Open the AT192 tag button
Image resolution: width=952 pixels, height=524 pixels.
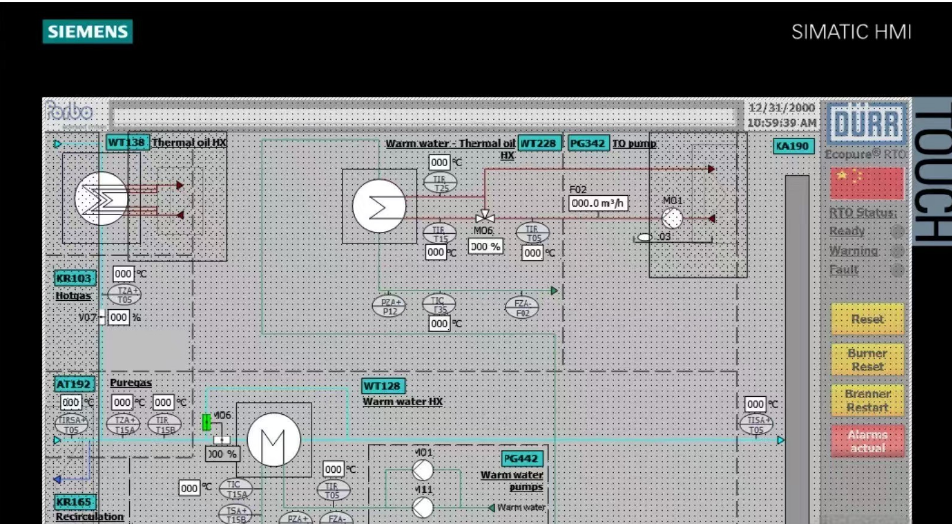[75, 384]
